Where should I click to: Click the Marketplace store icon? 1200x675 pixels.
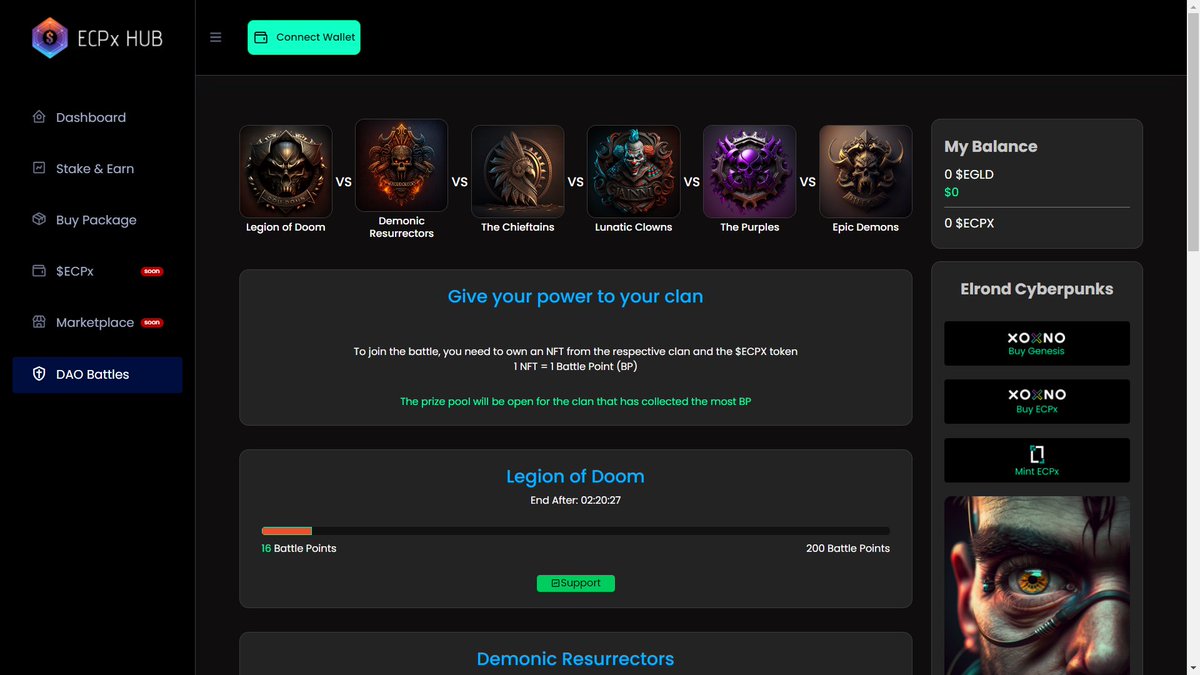[39, 322]
